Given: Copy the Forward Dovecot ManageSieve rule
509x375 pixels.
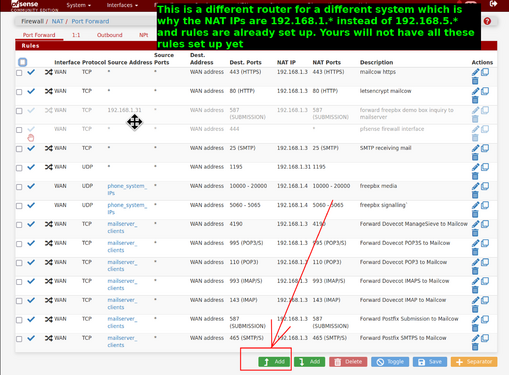Looking at the screenshot, I should [485, 224].
